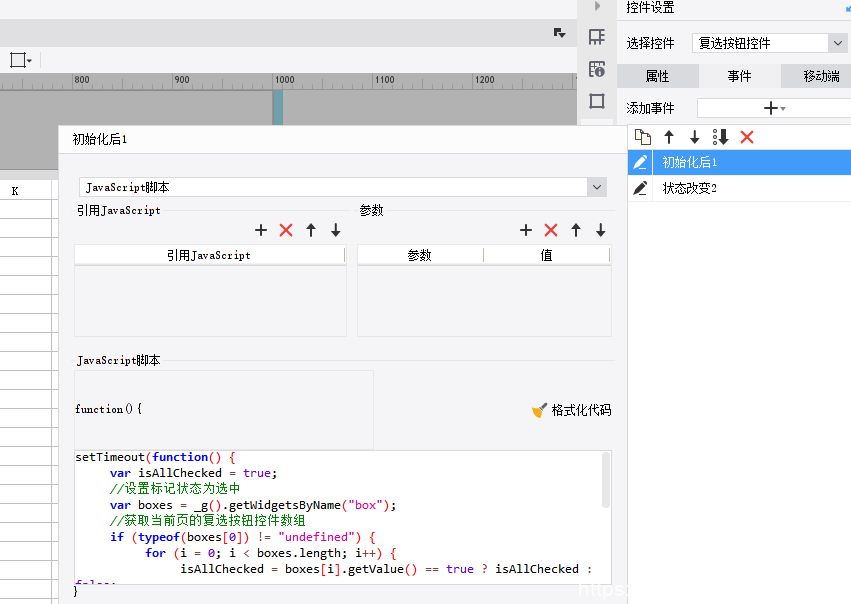This screenshot has height=604, width=851.
Task: Edit the 初始化后1 event
Action: pos(640,162)
